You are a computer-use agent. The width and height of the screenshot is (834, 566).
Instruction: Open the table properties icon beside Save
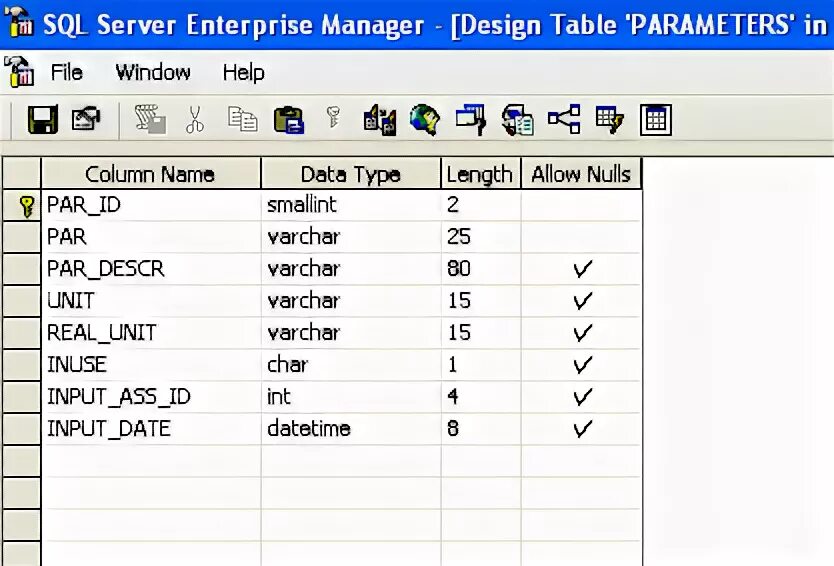coord(86,119)
